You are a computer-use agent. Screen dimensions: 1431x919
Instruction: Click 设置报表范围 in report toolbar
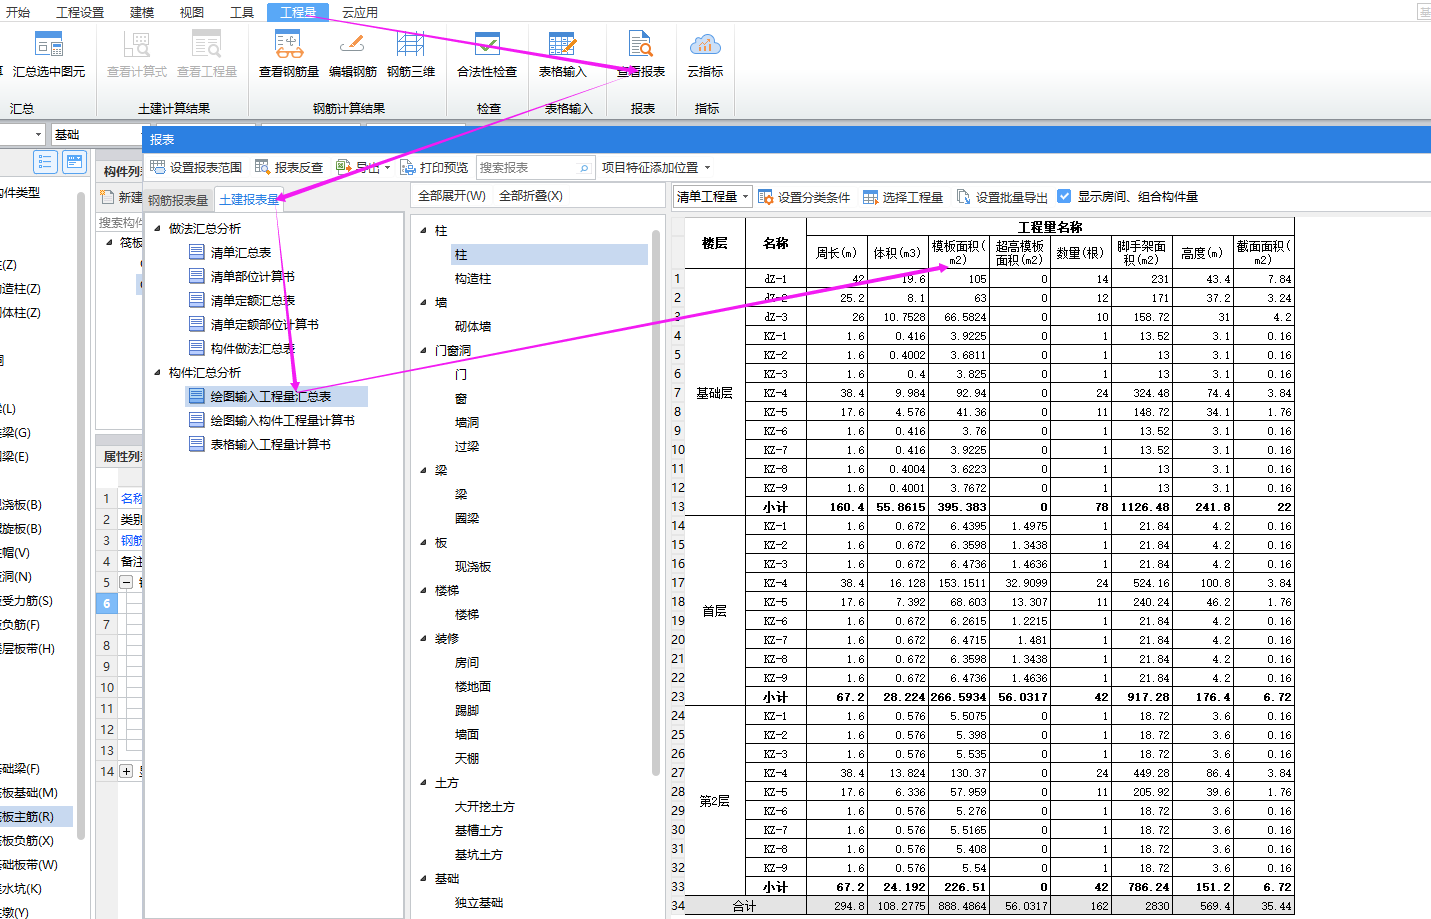[x=196, y=167]
